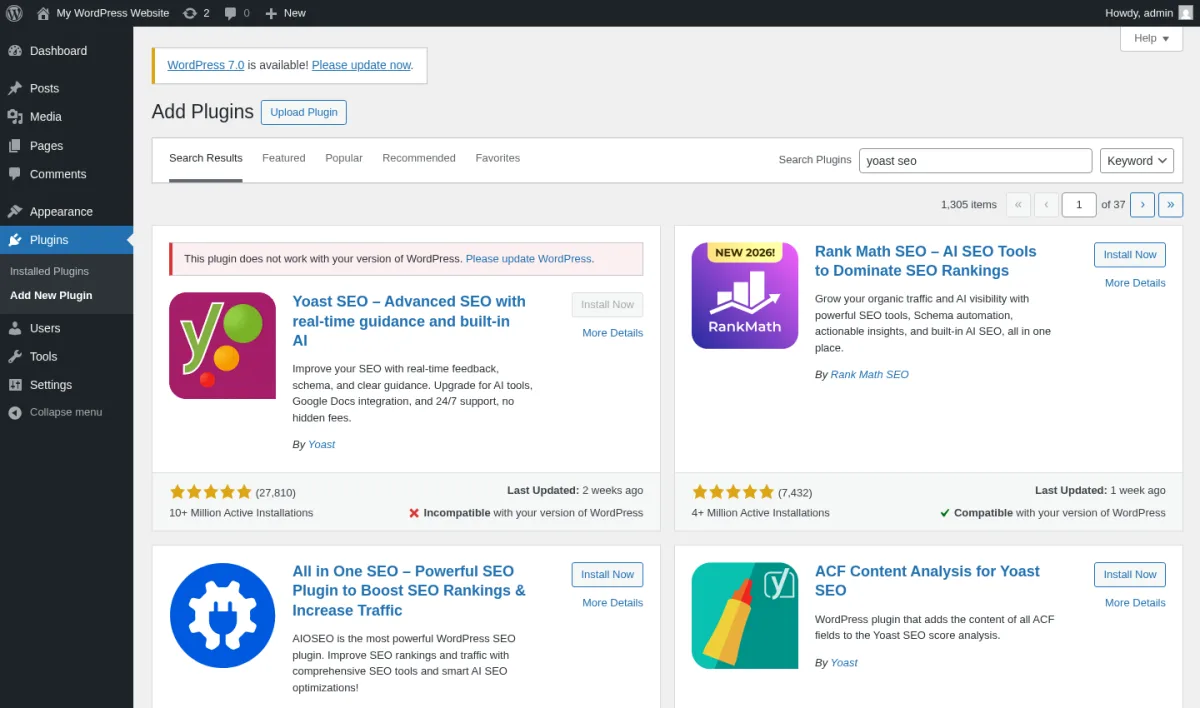The width and height of the screenshot is (1200, 708).
Task: Click the disabled Yoast Install Now button
Action: point(608,305)
